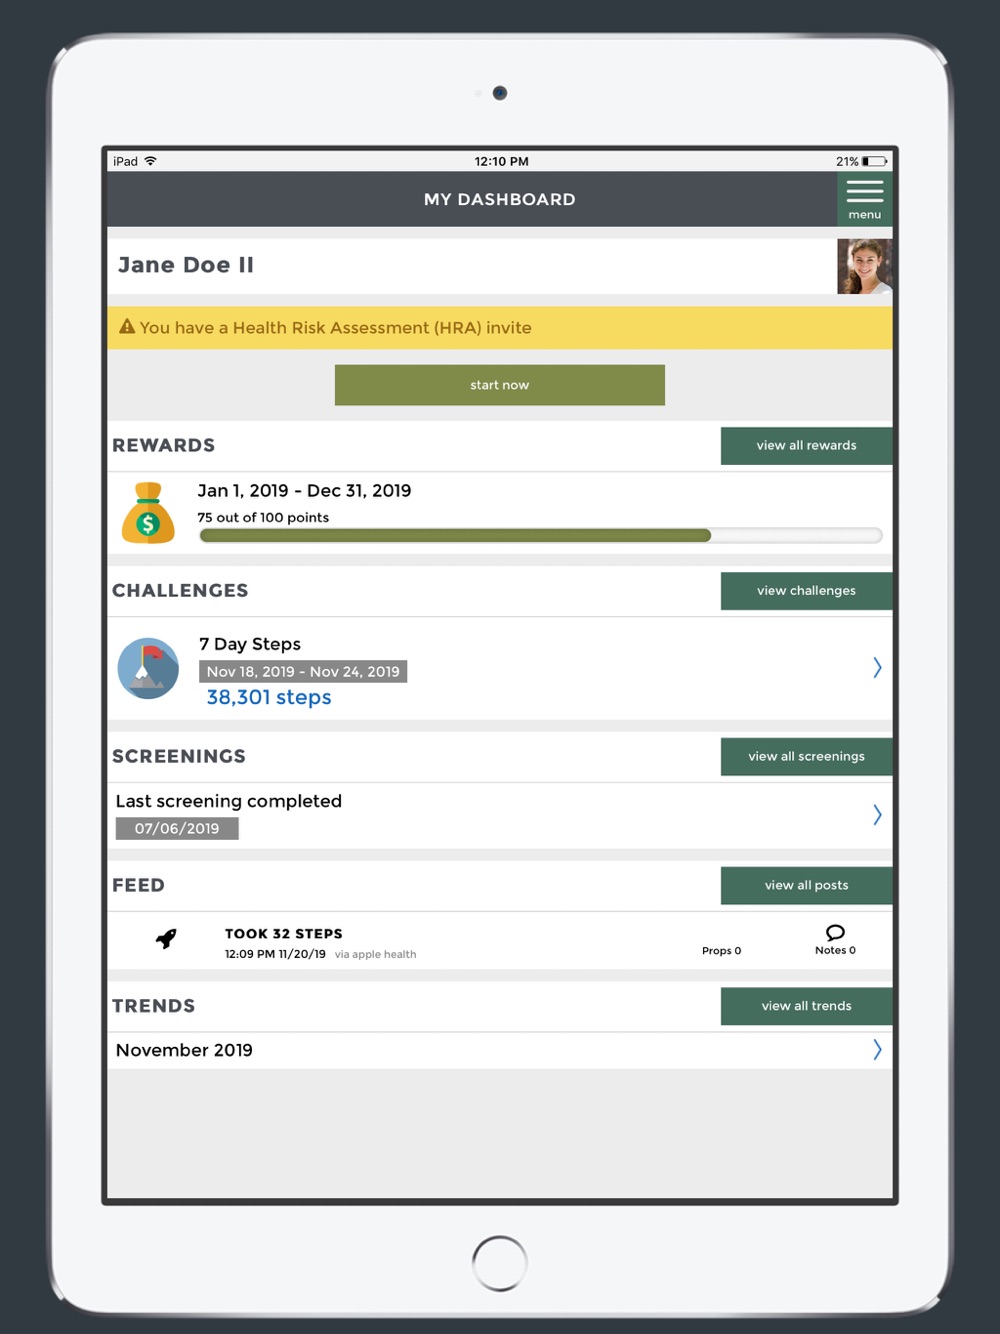Tap Jane Doe II profile photo
1000x1334 pixels.
(864, 266)
